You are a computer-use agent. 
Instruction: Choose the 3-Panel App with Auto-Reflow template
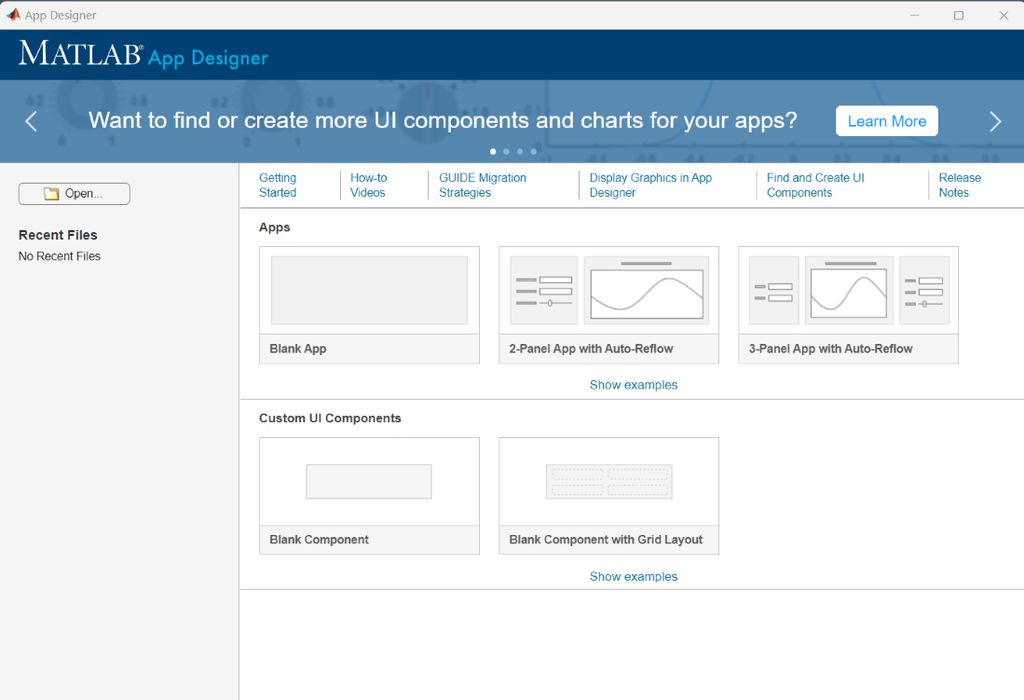(x=848, y=305)
